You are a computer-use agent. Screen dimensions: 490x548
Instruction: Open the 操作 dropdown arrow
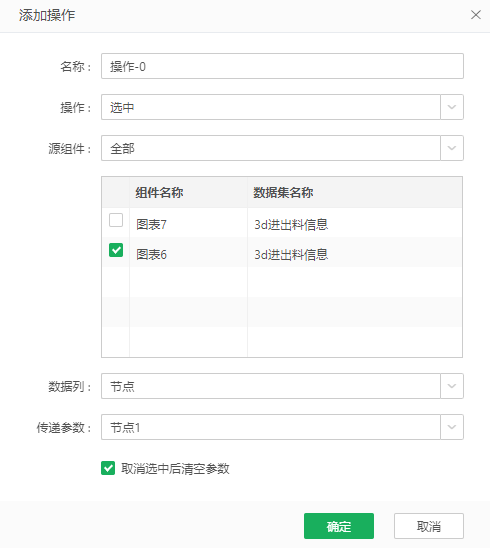(452, 107)
